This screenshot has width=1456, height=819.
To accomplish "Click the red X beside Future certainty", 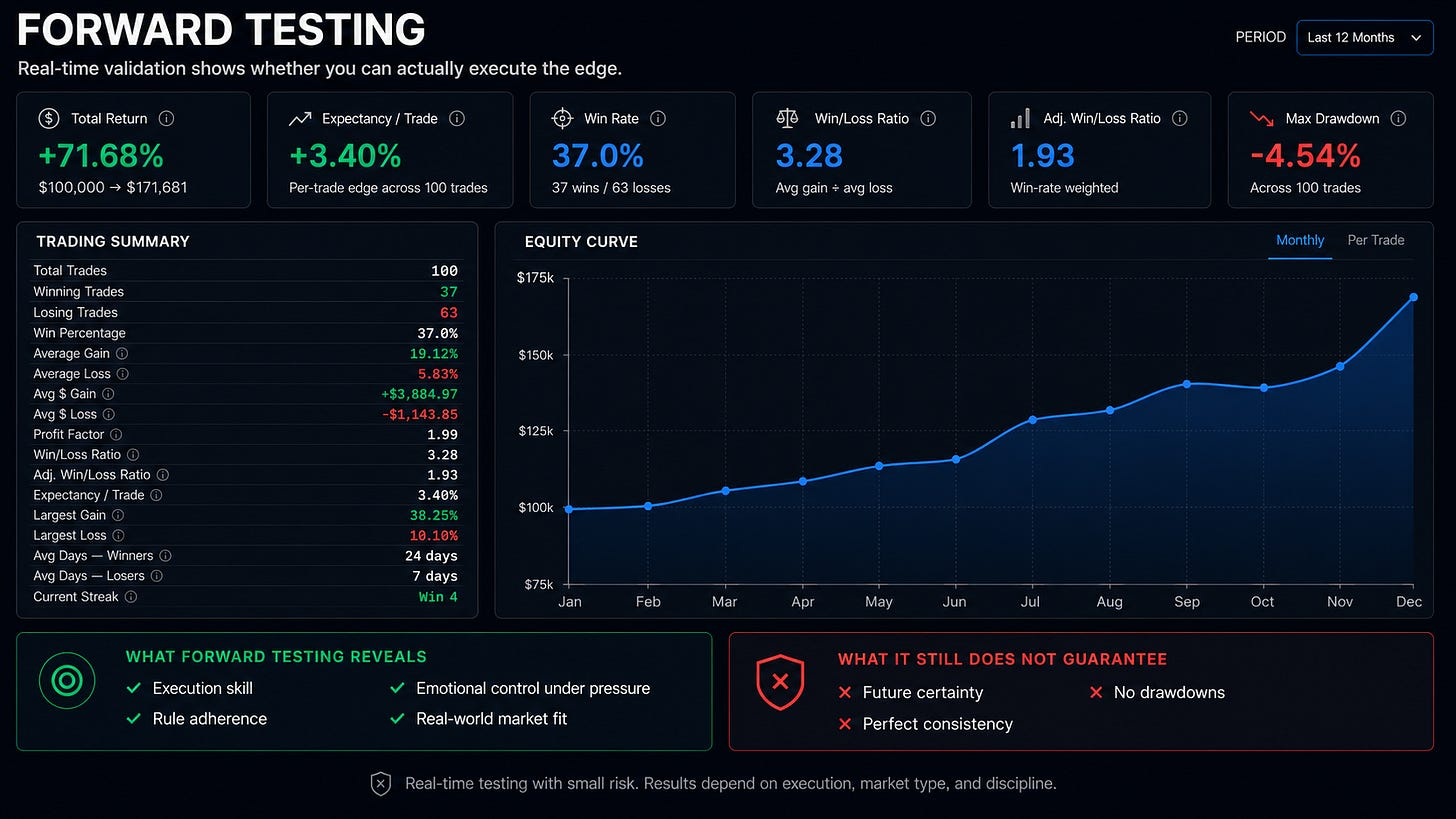I will point(845,692).
